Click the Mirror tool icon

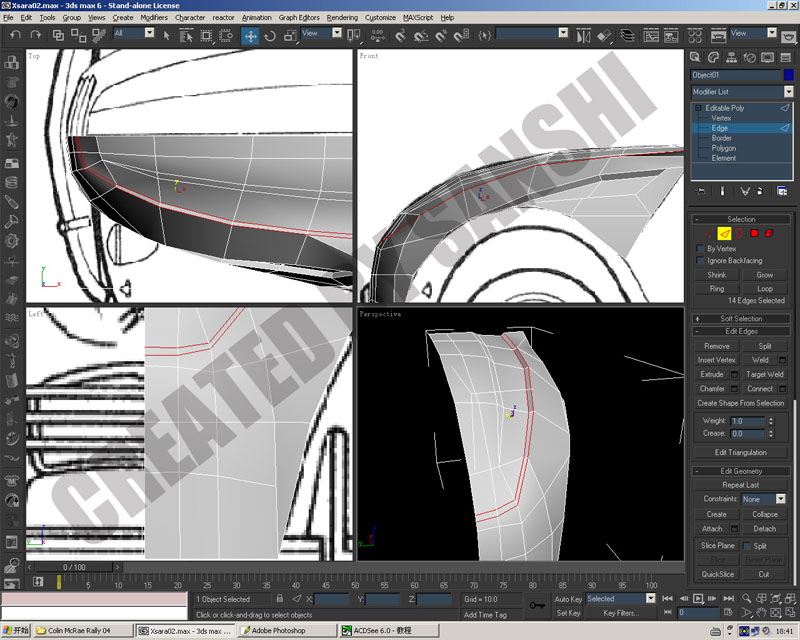tap(583, 36)
